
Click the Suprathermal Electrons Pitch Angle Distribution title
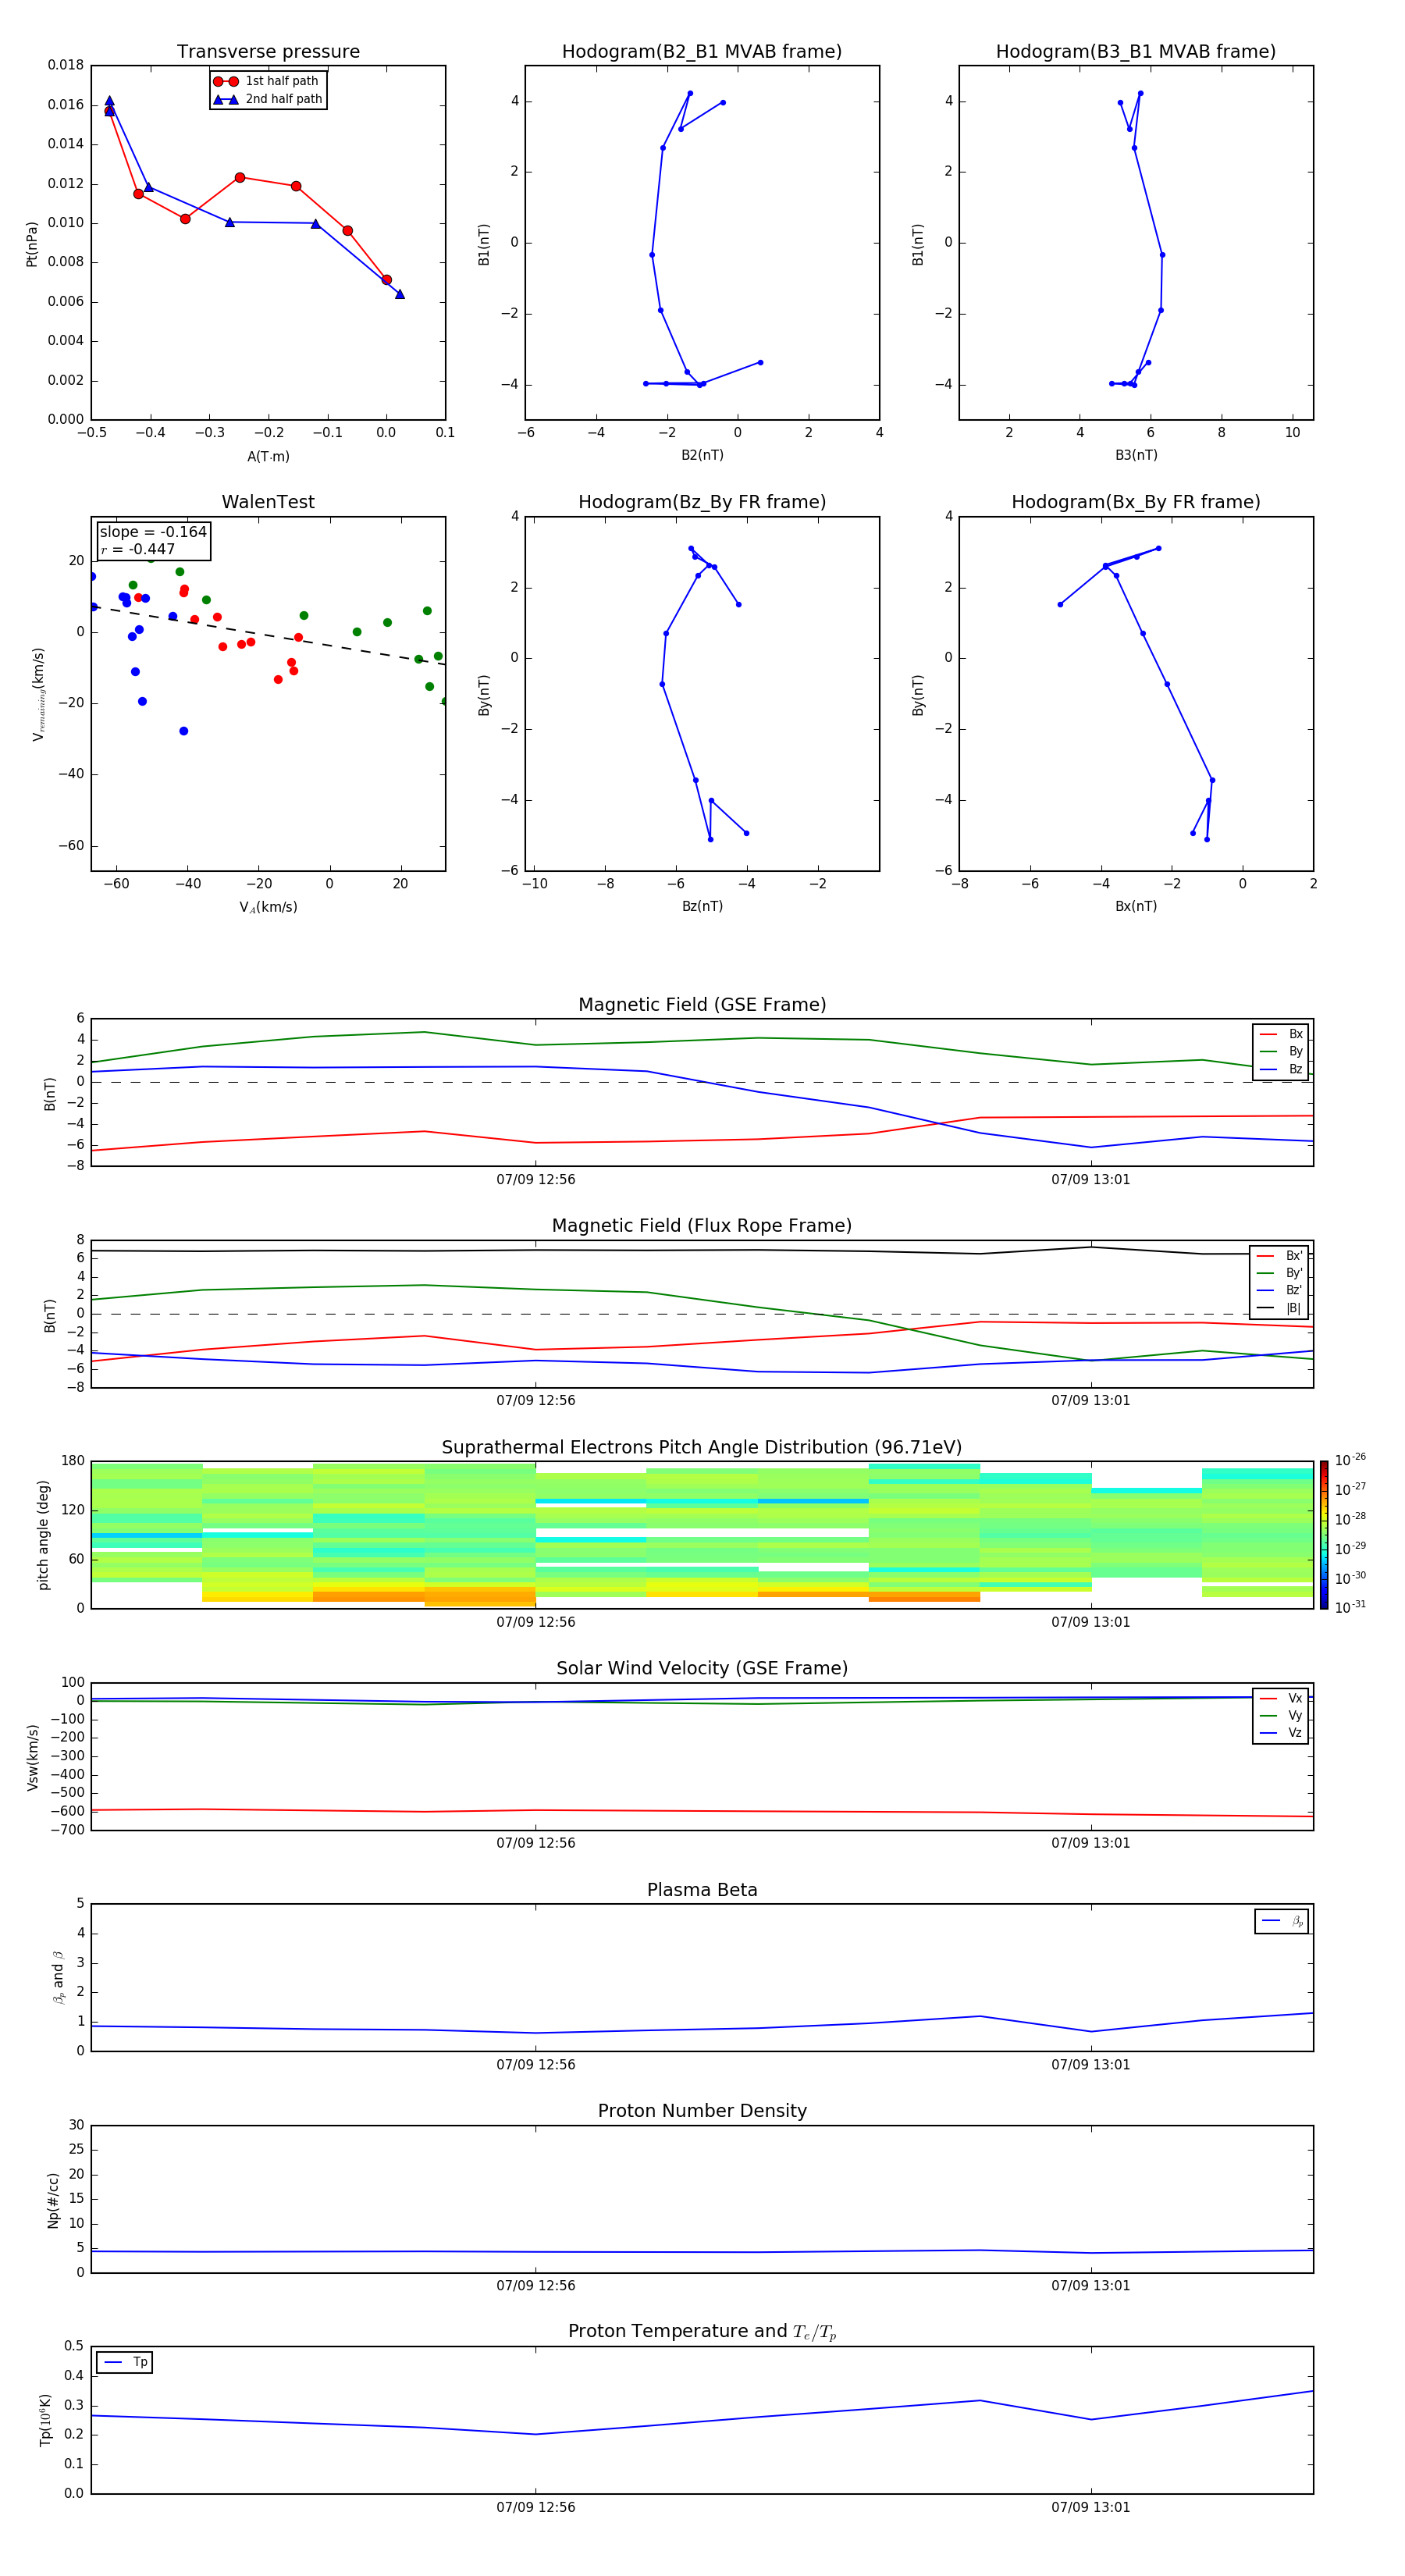click(x=702, y=1448)
